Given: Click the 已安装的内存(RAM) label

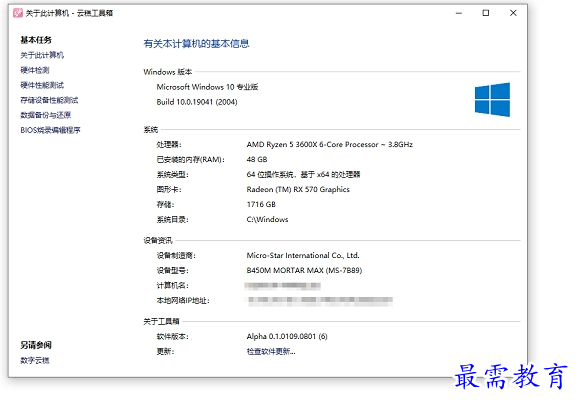Looking at the screenshot, I should tap(190, 159).
